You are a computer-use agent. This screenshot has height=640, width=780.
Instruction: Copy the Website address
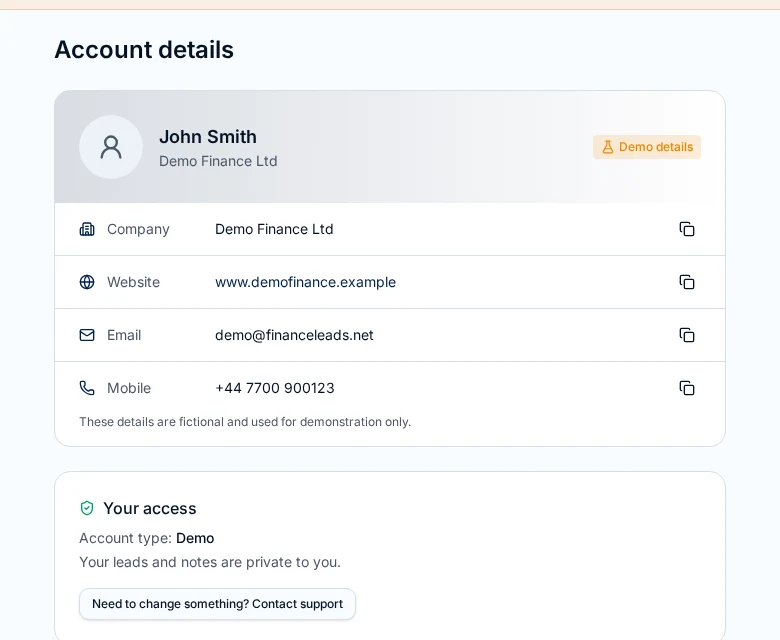tap(686, 282)
